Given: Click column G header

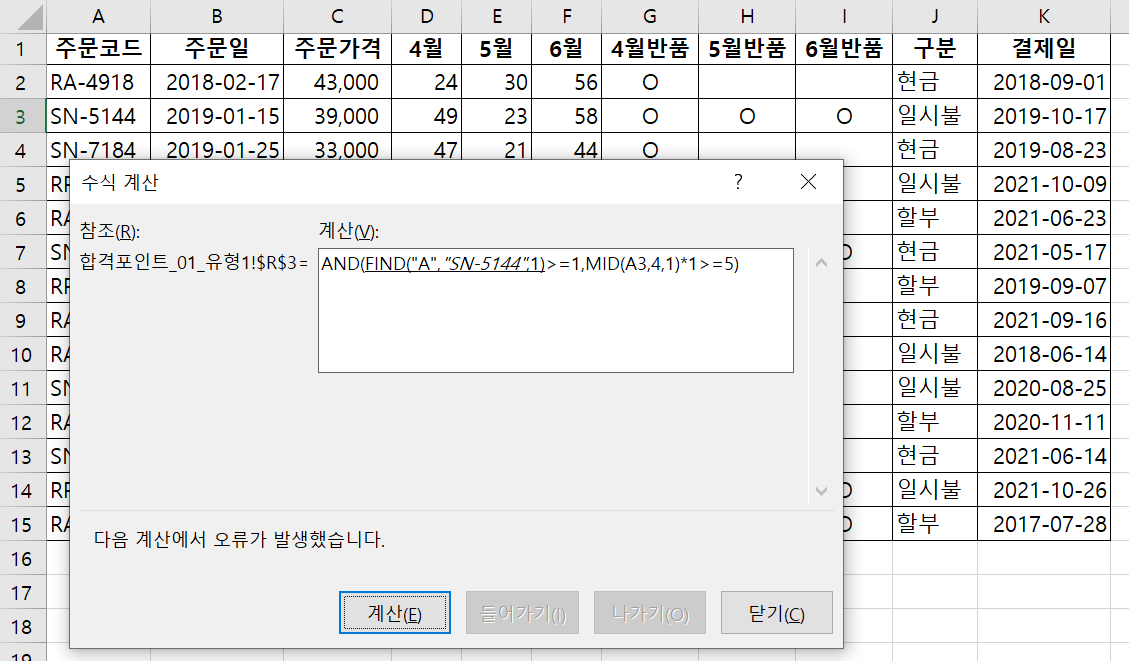Looking at the screenshot, I should point(650,15).
